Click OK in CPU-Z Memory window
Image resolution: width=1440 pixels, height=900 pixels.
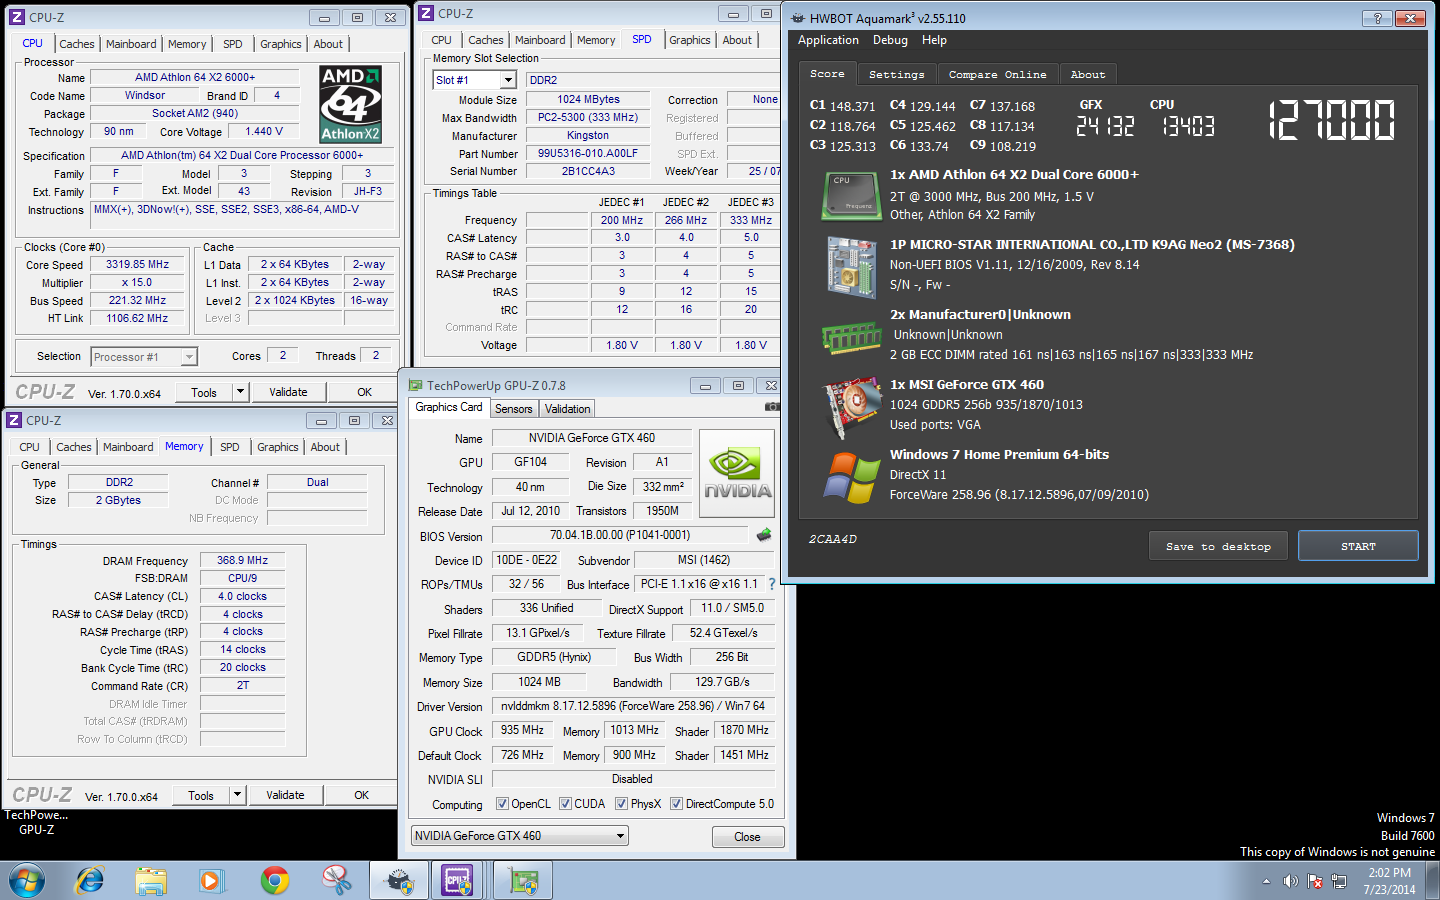tap(361, 795)
